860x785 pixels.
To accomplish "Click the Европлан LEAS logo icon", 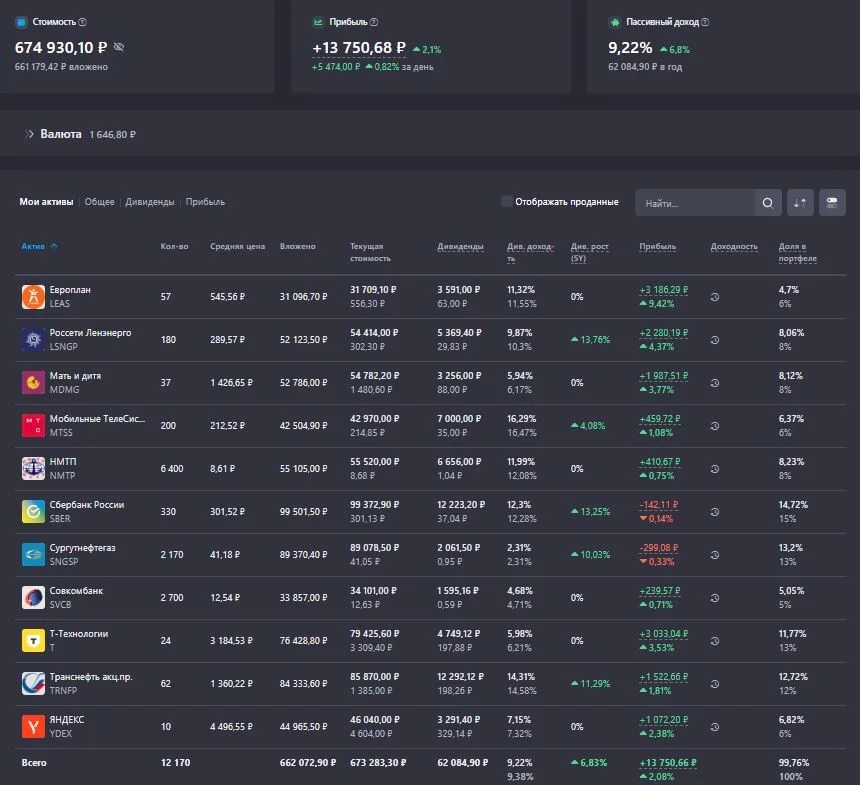I will [x=33, y=297].
